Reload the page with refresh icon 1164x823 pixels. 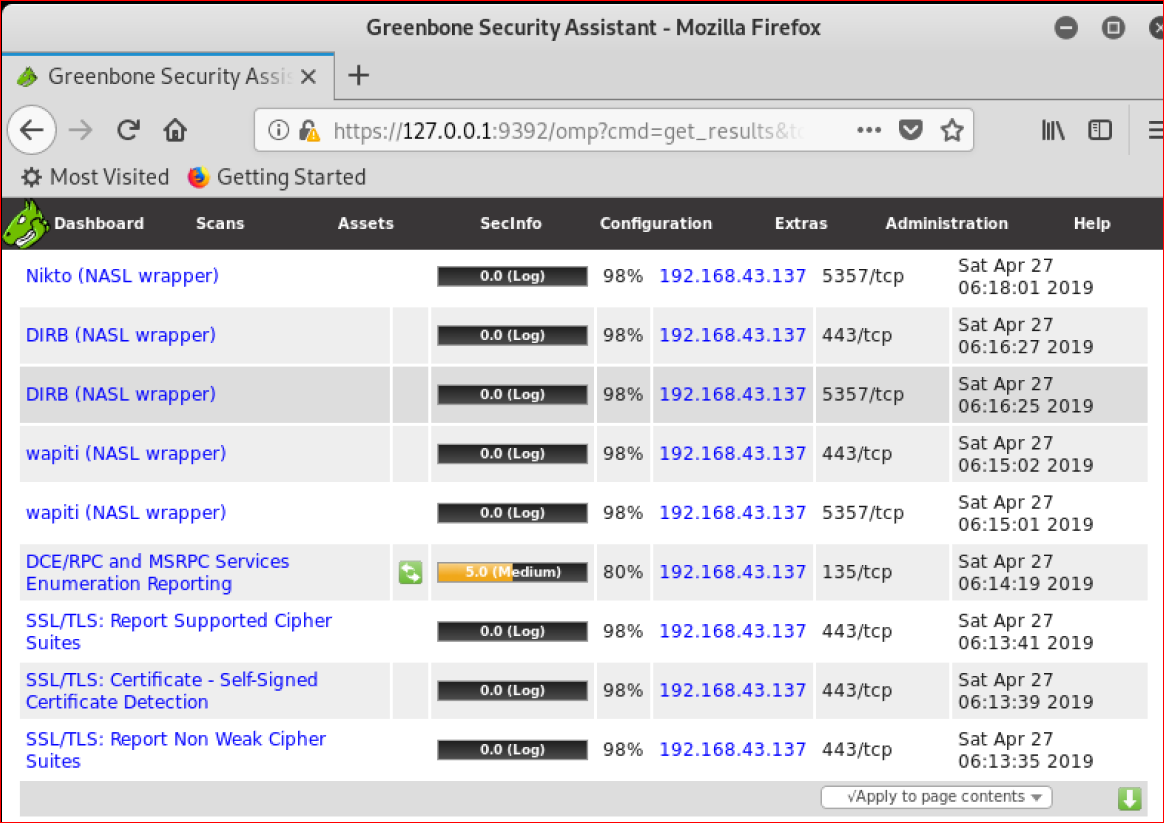pyautogui.click(x=128, y=130)
